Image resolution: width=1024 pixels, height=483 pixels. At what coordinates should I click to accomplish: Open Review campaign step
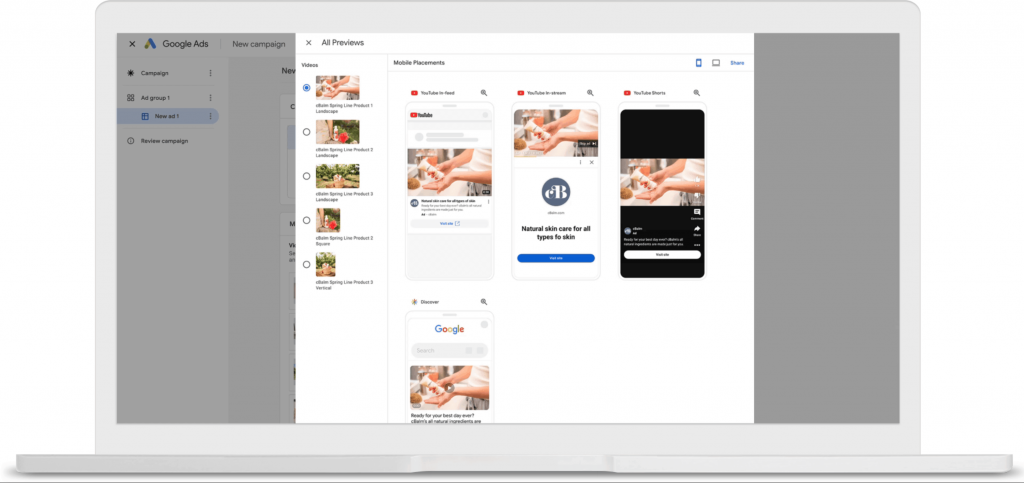point(165,141)
